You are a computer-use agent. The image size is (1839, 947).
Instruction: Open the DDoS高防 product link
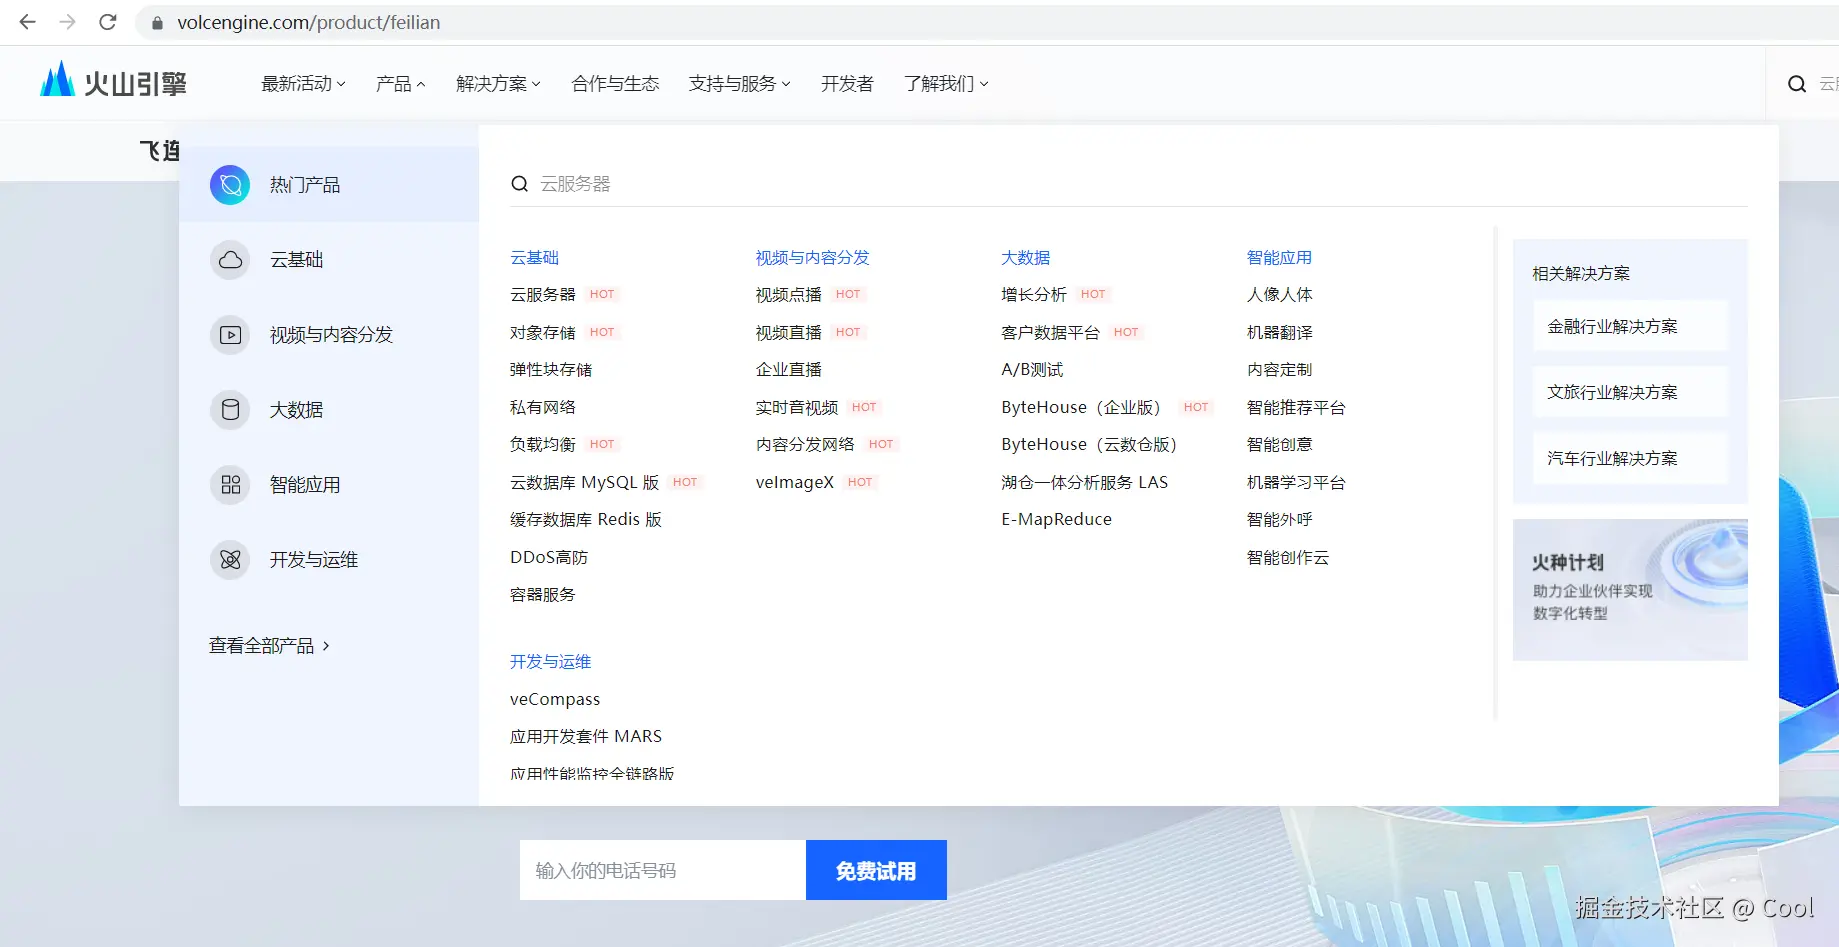[549, 557]
